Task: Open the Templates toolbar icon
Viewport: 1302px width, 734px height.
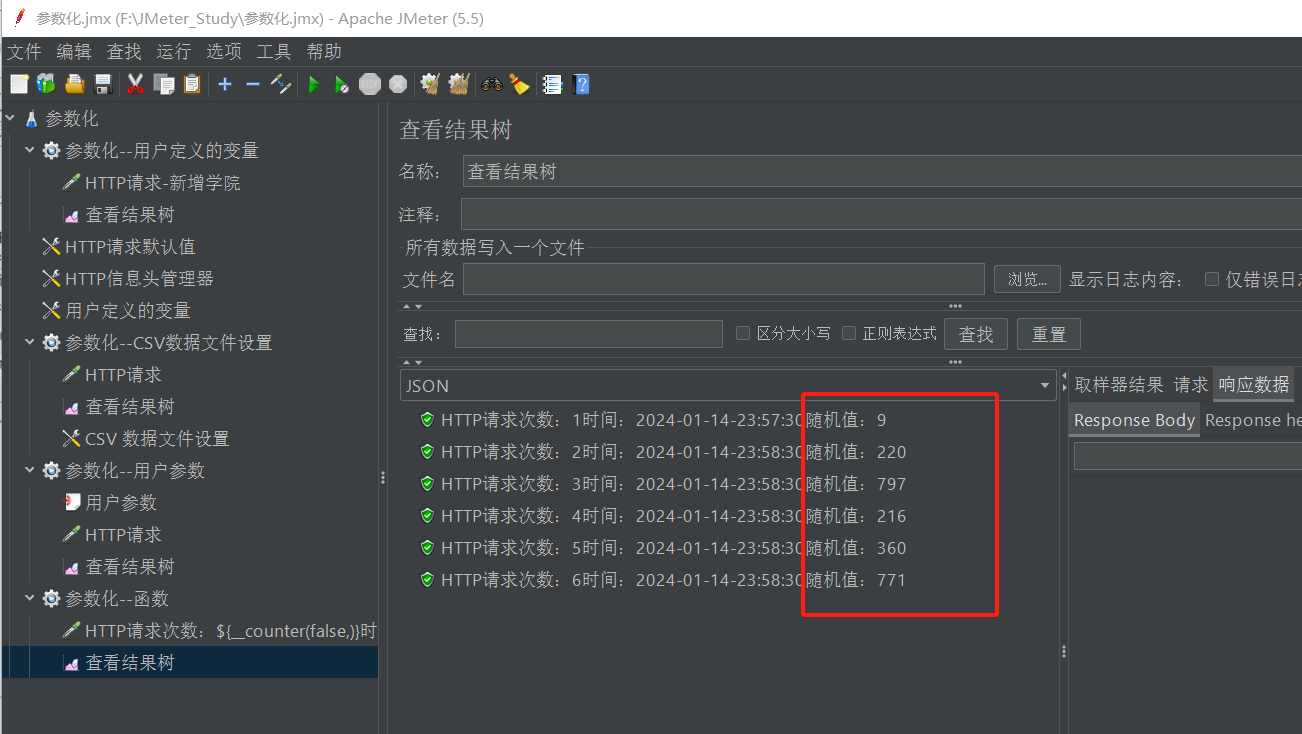Action: click(x=46, y=85)
